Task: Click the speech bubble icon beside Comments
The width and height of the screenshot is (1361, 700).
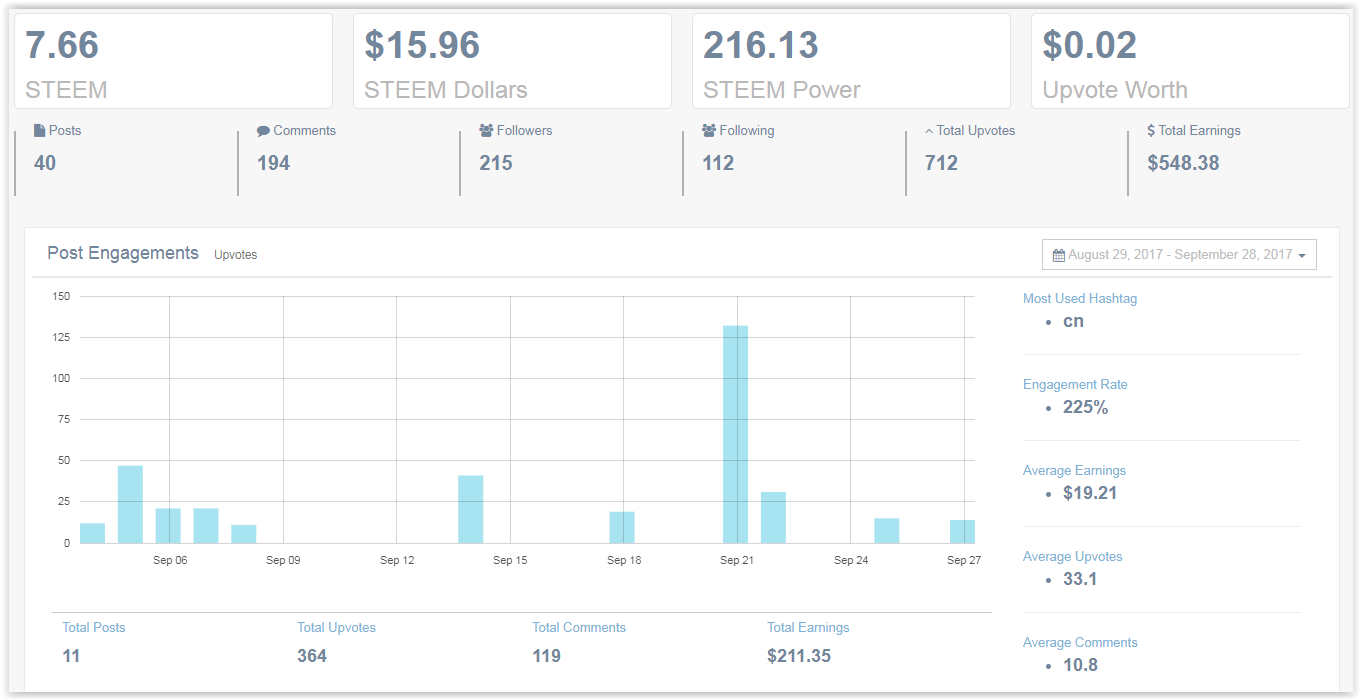Action: (263, 131)
